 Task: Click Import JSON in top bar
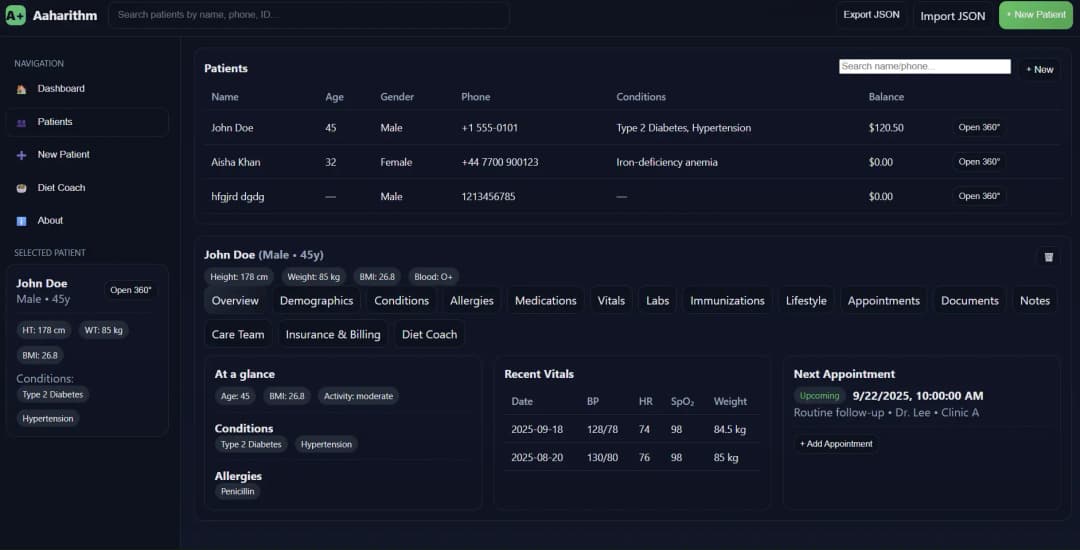(952, 16)
